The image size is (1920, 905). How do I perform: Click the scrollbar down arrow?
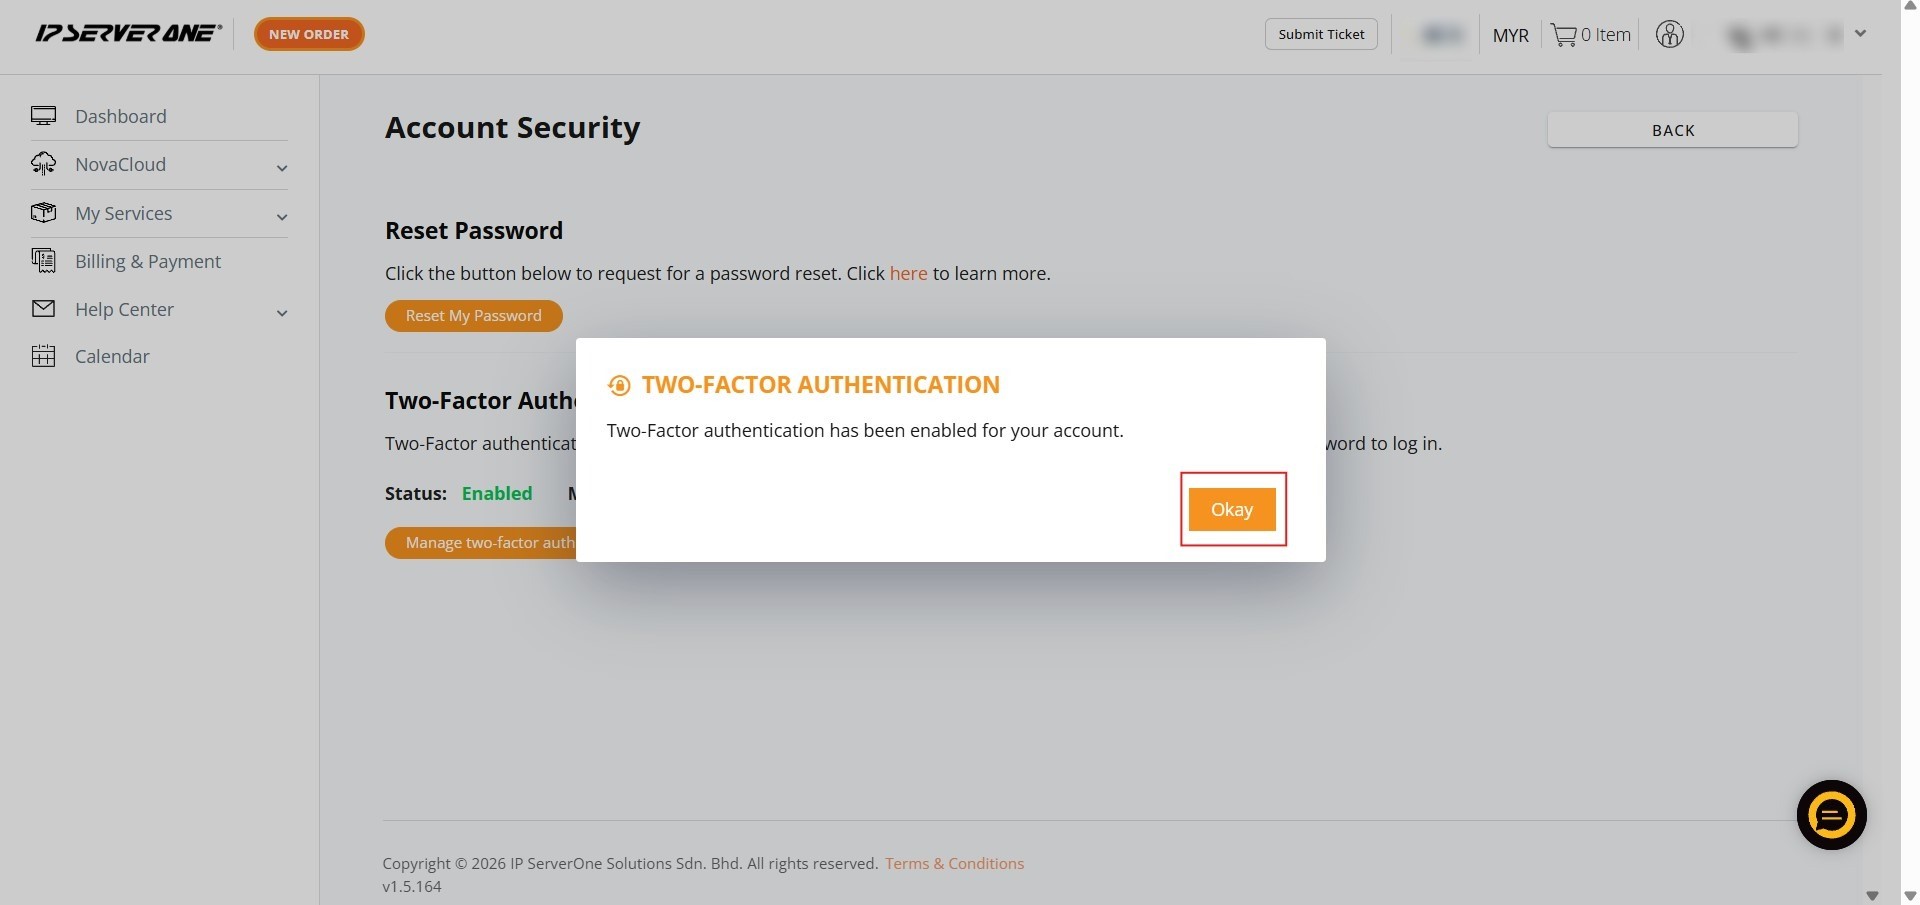(1910, 896)
